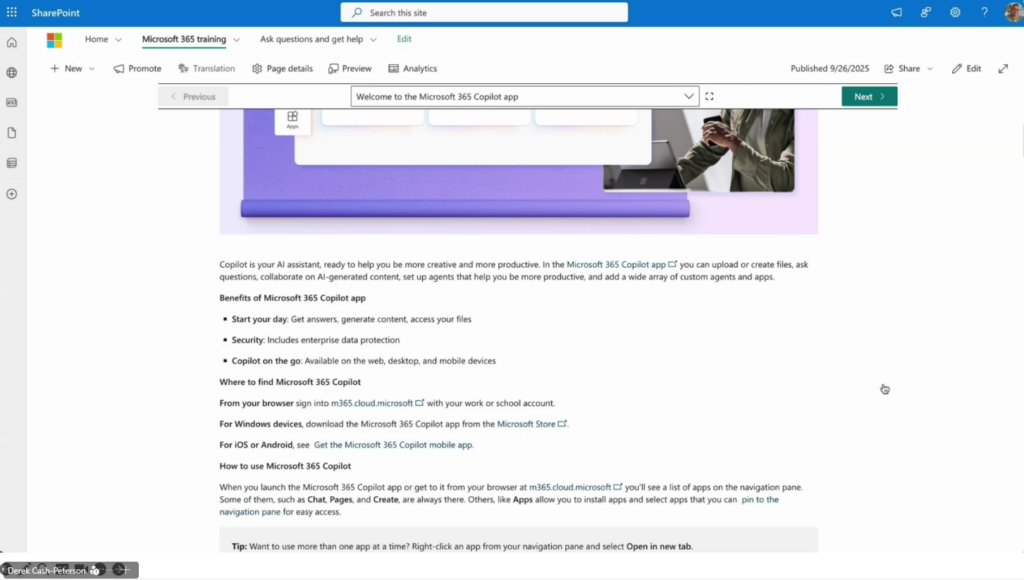The width and height of the screenshot is (1024, 580).
Task: Select Ask questions and get help menu
Action: click(312, 39)
